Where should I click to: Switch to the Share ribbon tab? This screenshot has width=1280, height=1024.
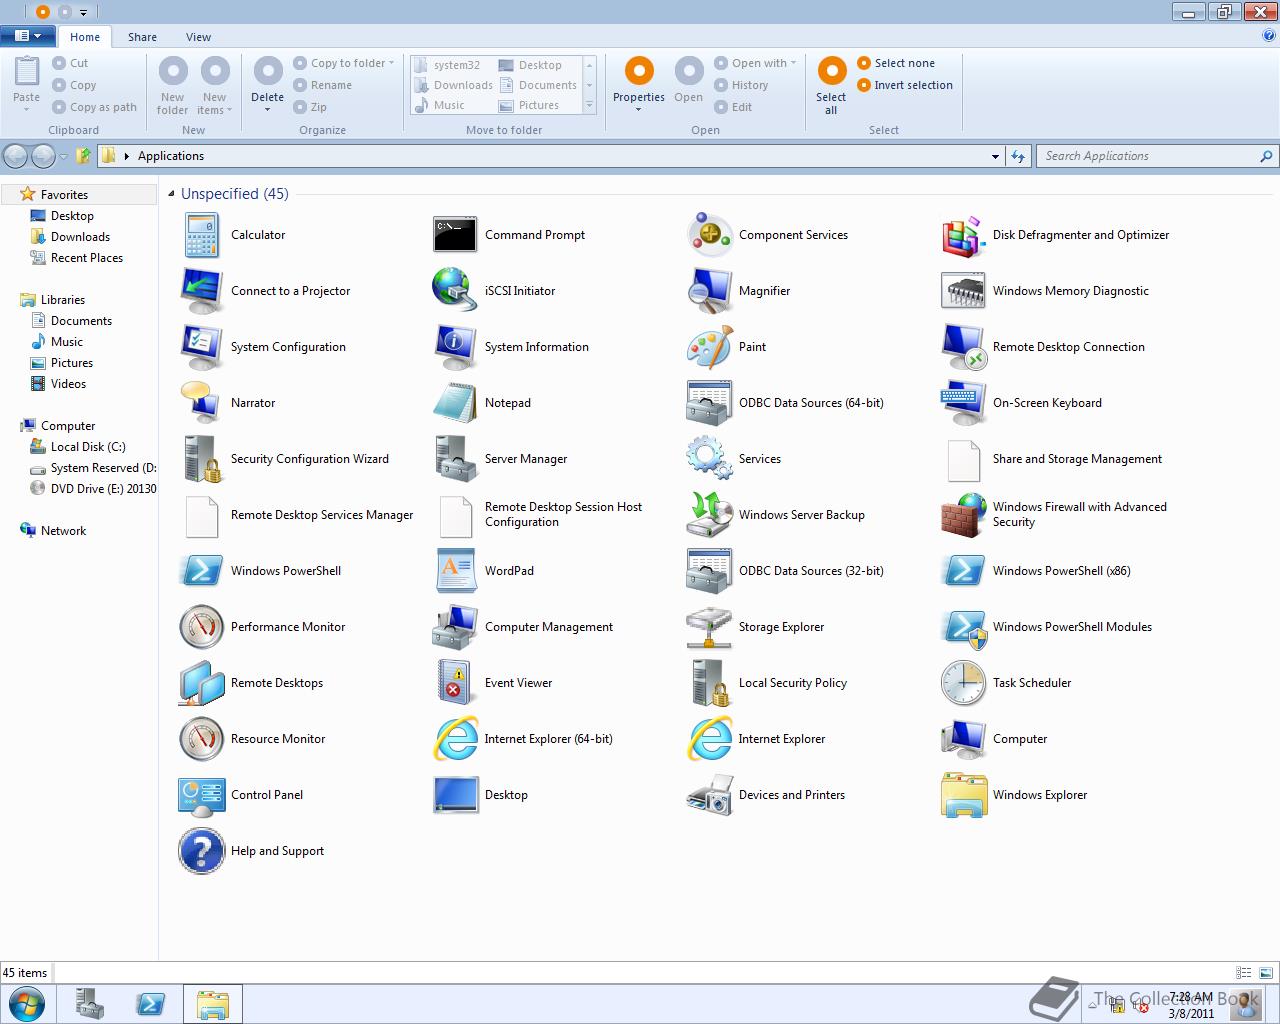coord(142,37)
